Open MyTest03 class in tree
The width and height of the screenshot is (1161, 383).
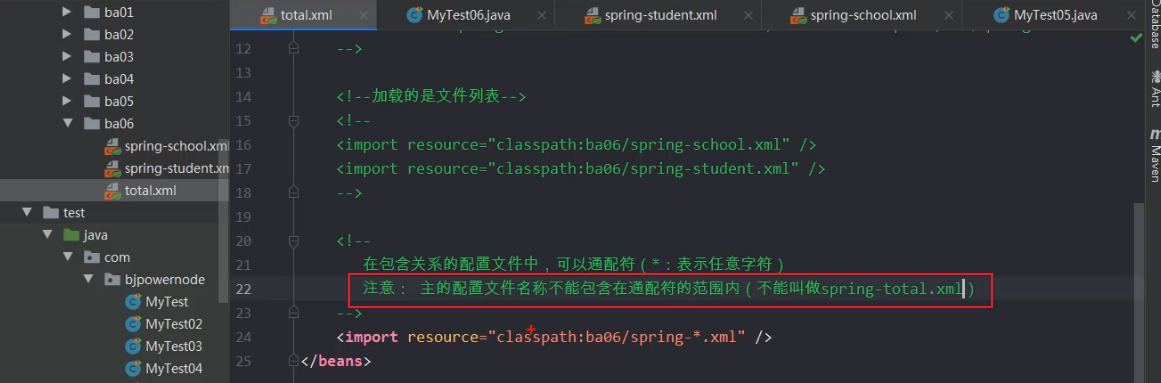[x=174, y=346]
